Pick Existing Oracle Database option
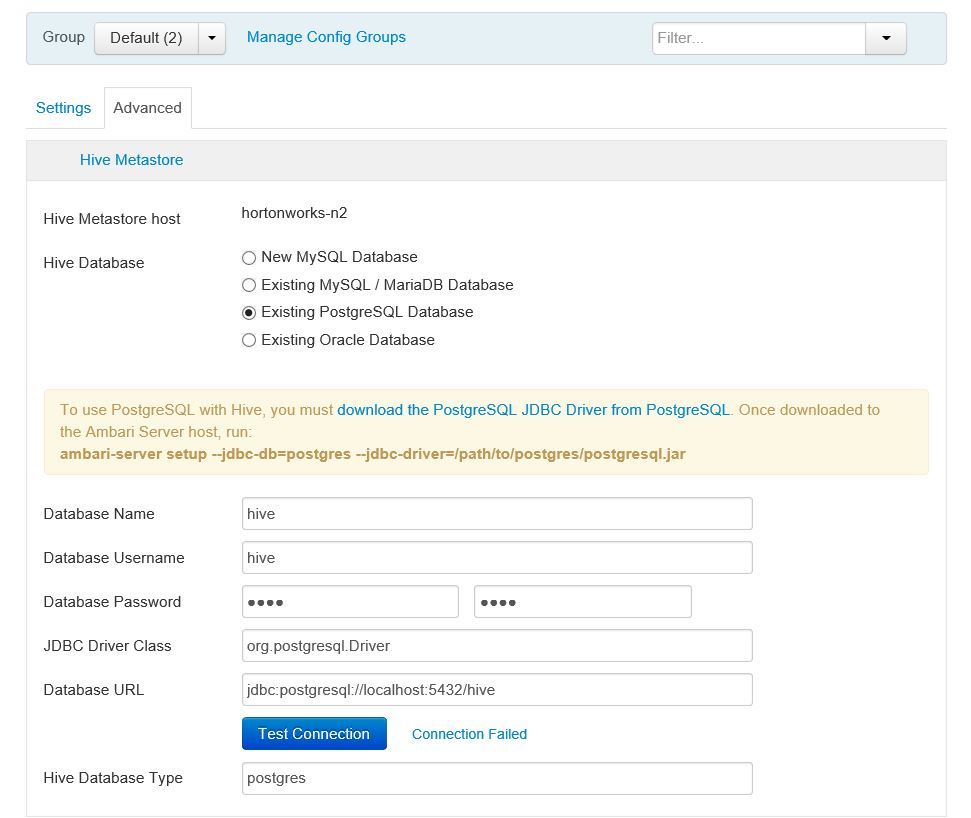Screen dimensions: 971x818 tap(249, 340)
